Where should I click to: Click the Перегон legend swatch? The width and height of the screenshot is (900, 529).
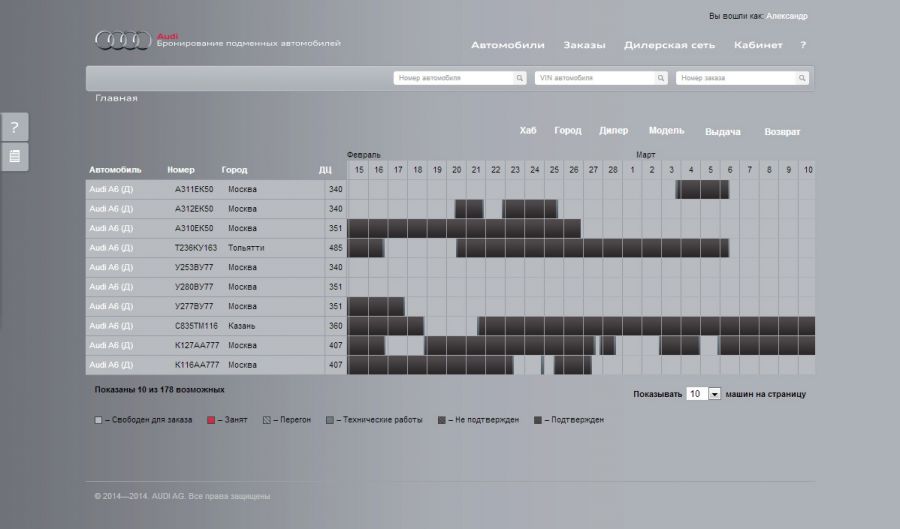pos(266,420)
